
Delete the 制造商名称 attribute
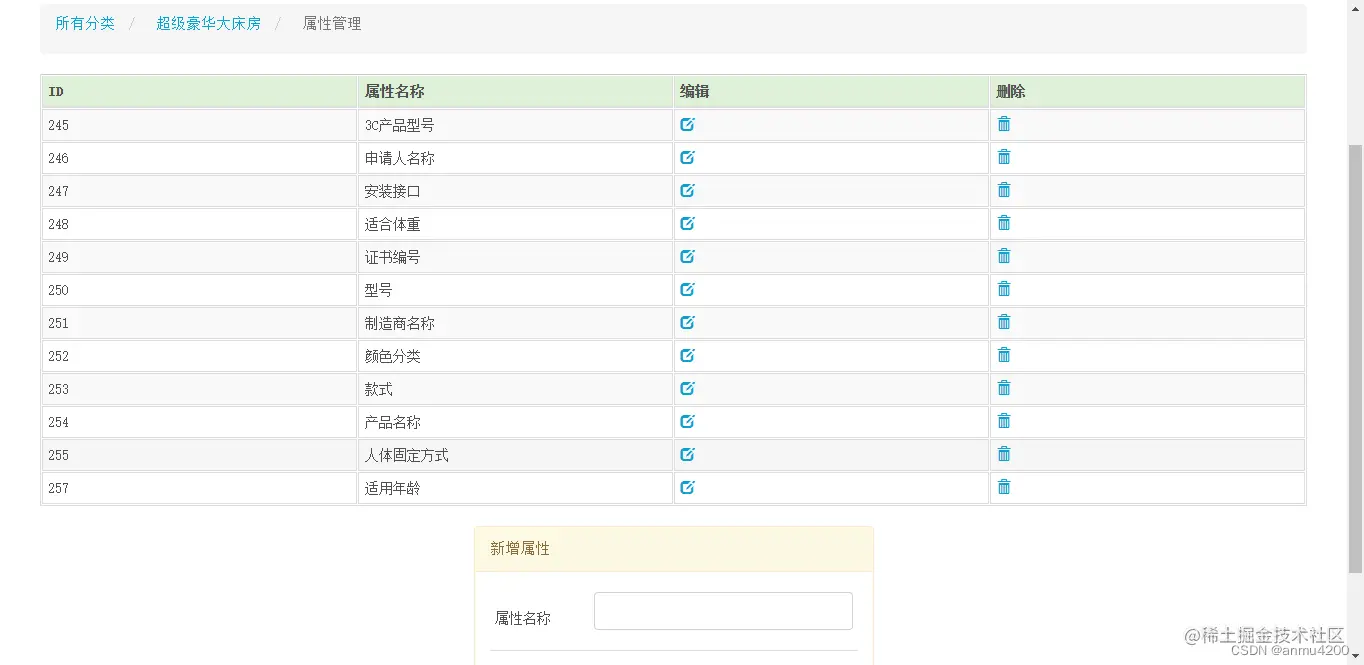[1004, 322]
